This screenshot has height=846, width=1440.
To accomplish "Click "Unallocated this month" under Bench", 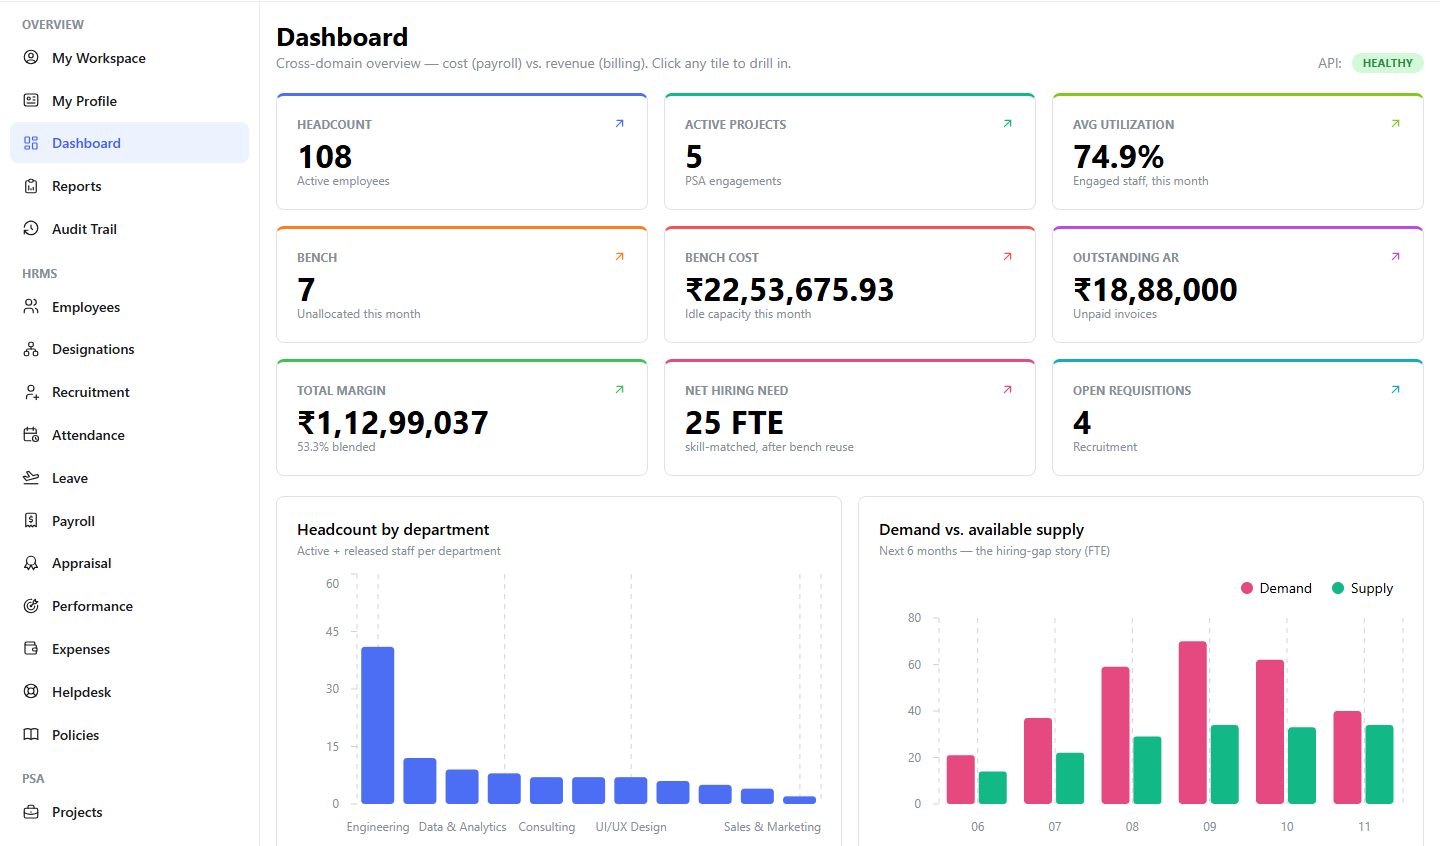I will [x=359, y=314].
